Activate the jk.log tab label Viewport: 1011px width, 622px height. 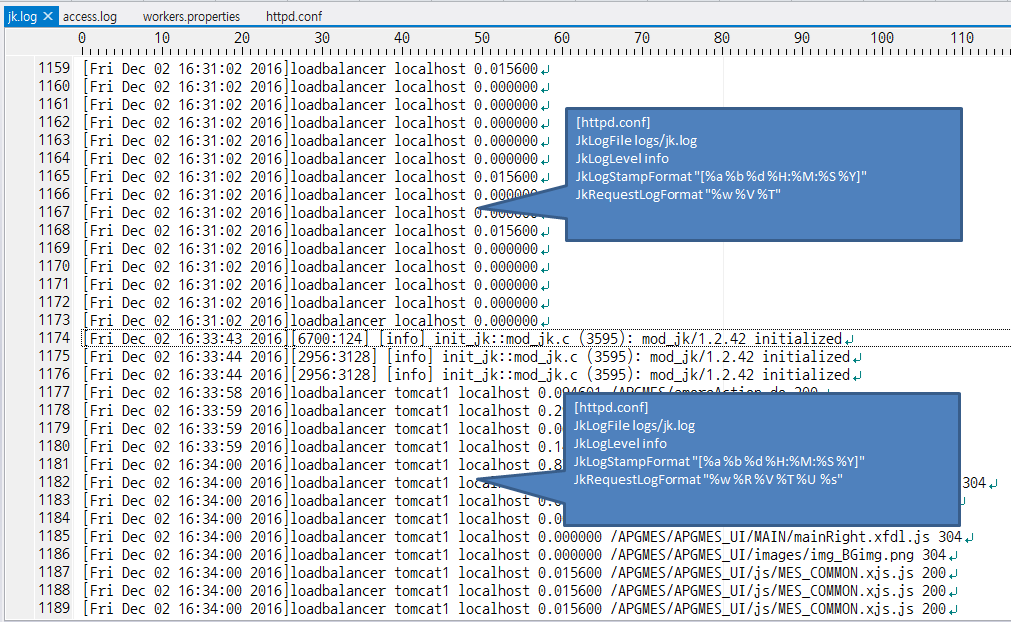pos(22,17)
